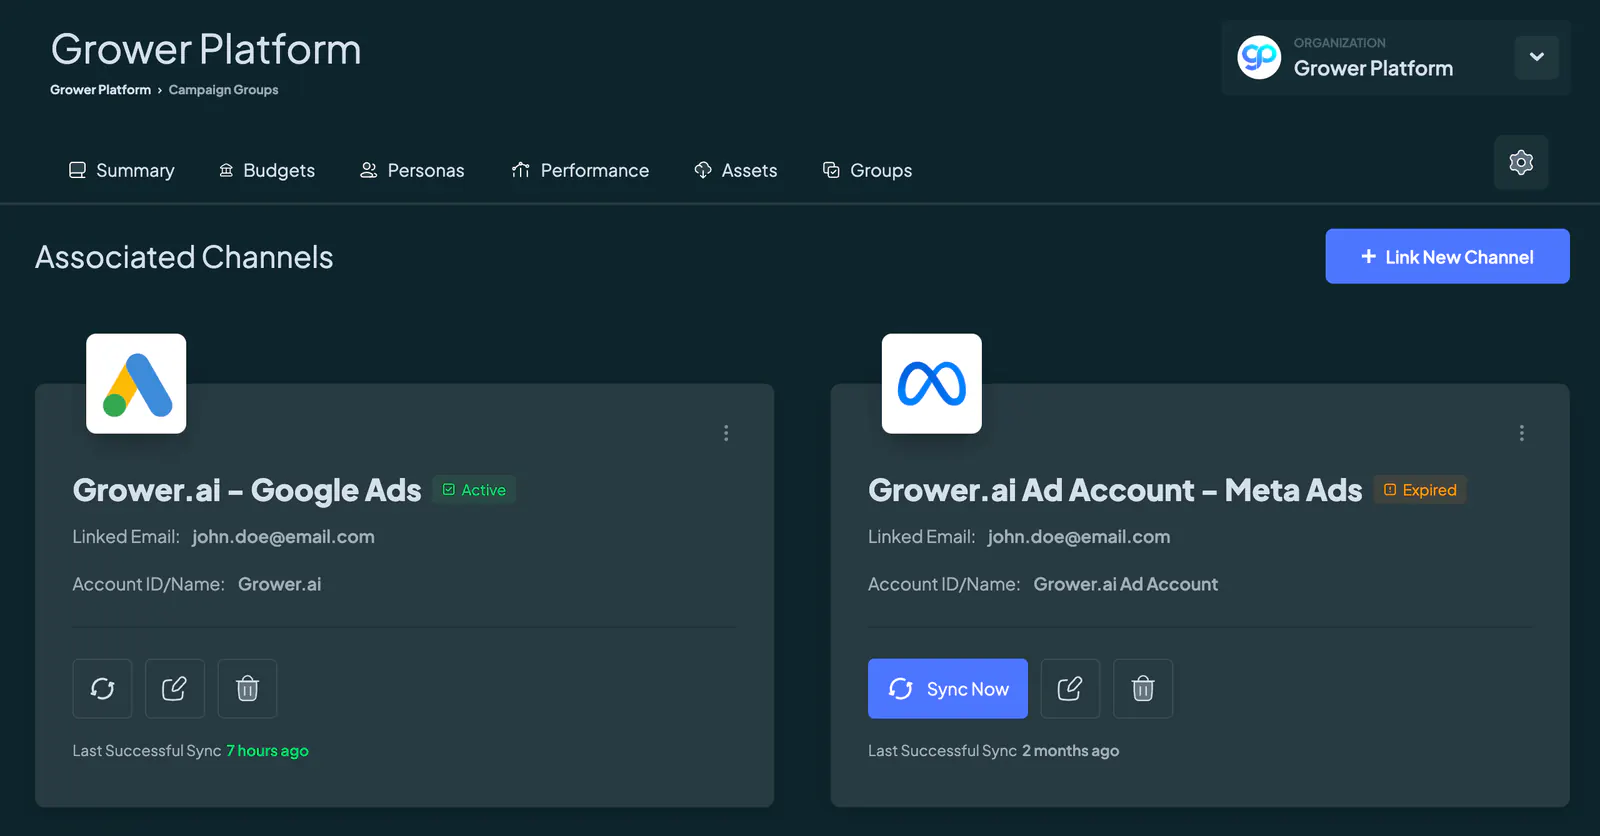The height and width of the screenshot is (836, 1600).
Task: Switch to the Budgets tab
Action: [x=267, y=170]
